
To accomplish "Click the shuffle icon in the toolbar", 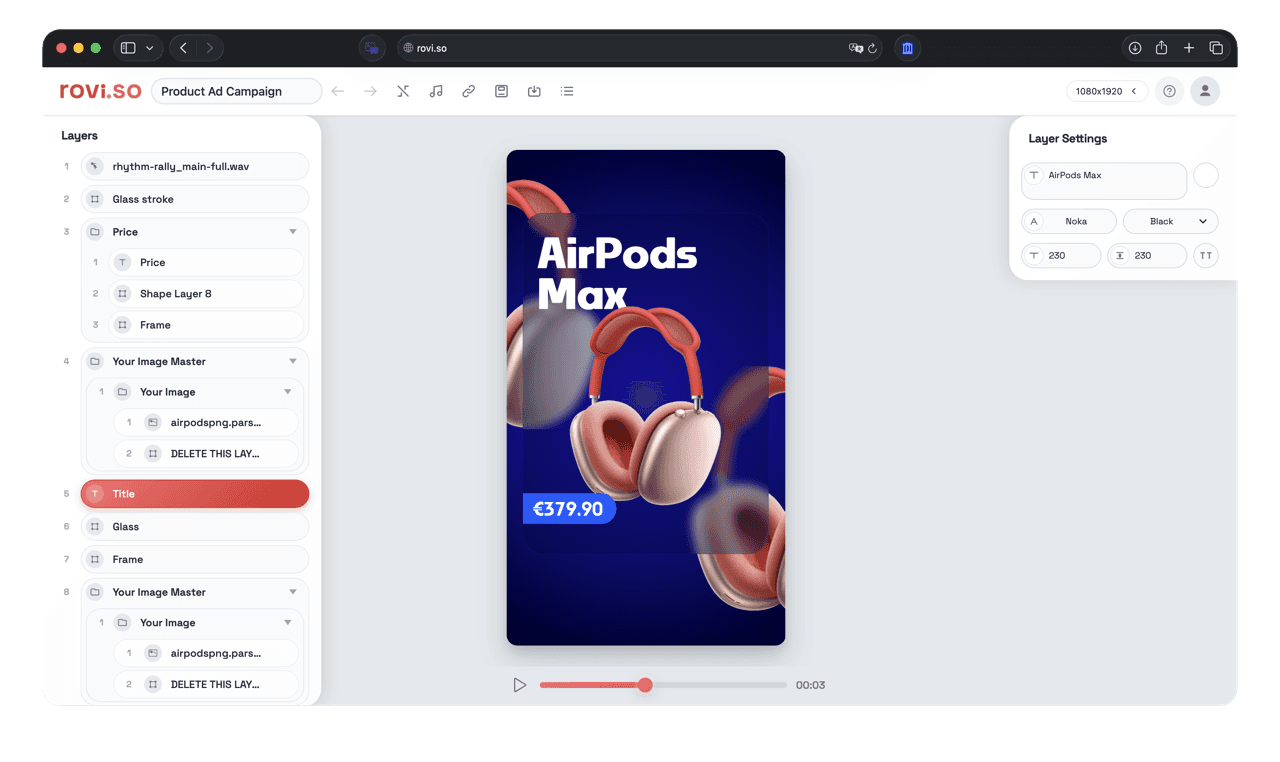I will coord(403,91).
